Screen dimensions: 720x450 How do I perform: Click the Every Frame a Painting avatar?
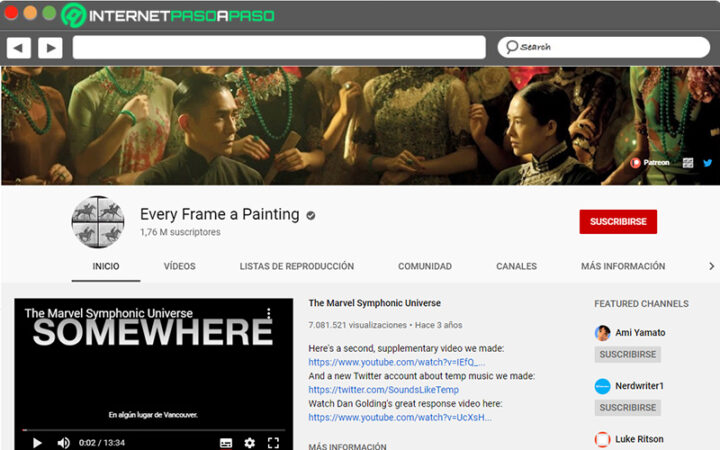(98, 221)
